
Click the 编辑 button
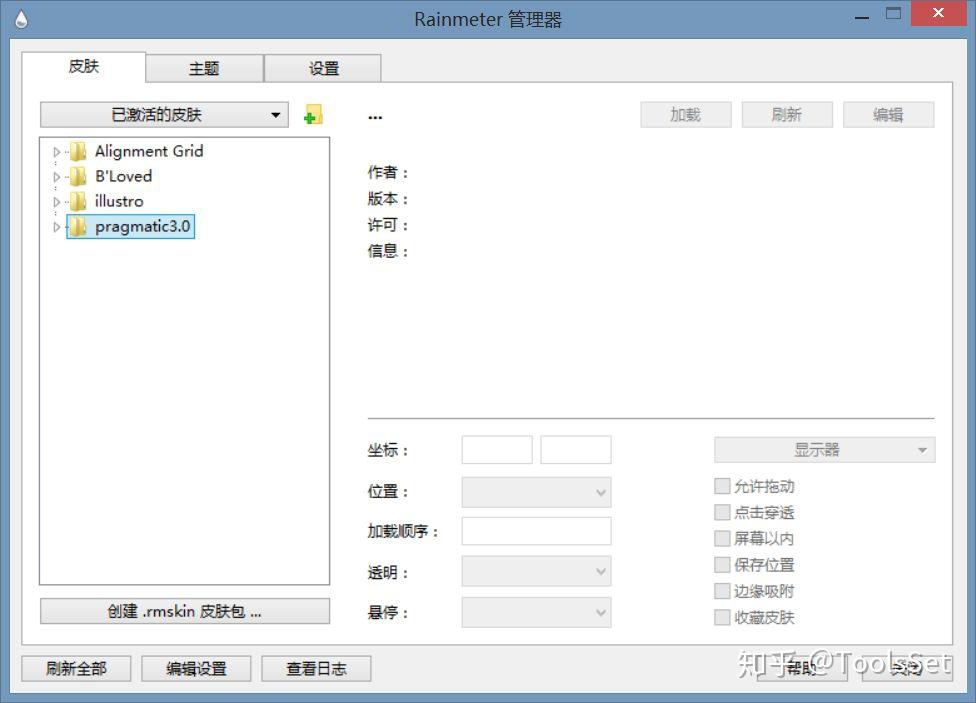tap(888, 115)
